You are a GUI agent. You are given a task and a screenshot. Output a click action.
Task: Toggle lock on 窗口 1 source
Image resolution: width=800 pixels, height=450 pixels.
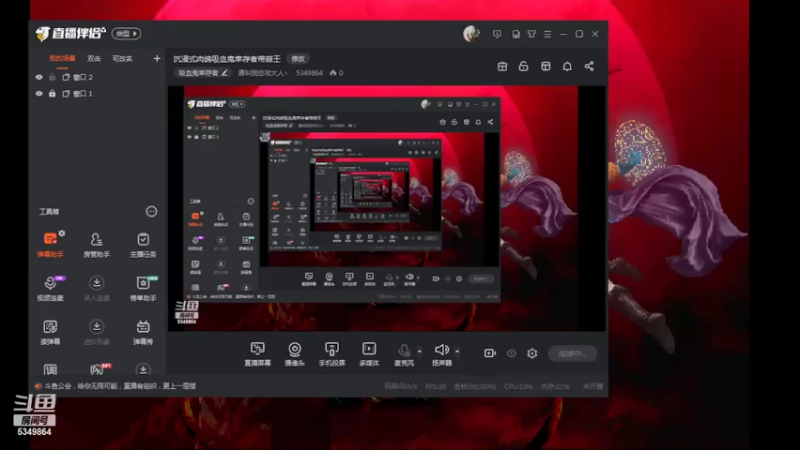pos(52,94)
